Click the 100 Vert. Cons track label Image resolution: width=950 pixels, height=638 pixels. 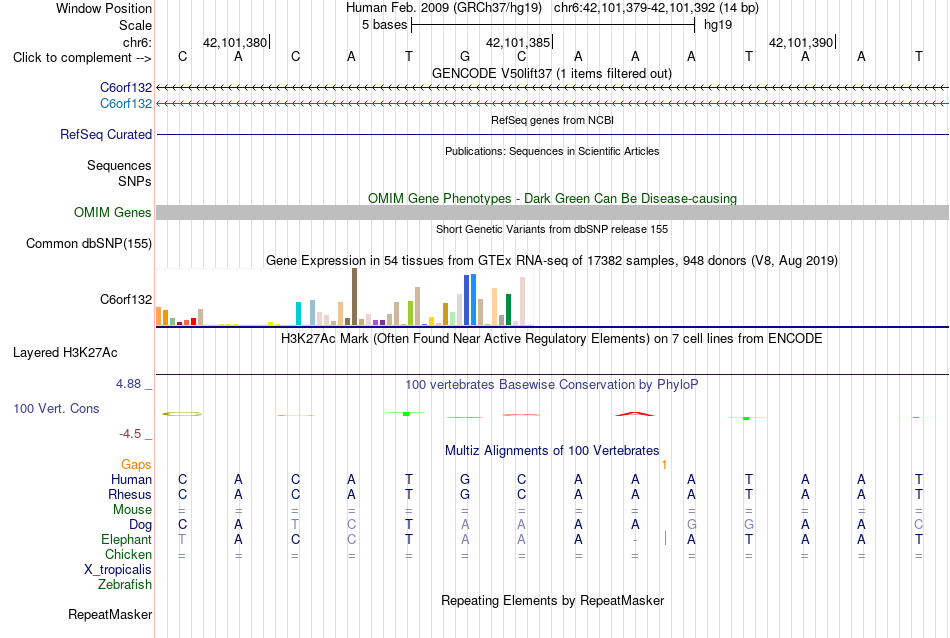[x=56, y=408]
